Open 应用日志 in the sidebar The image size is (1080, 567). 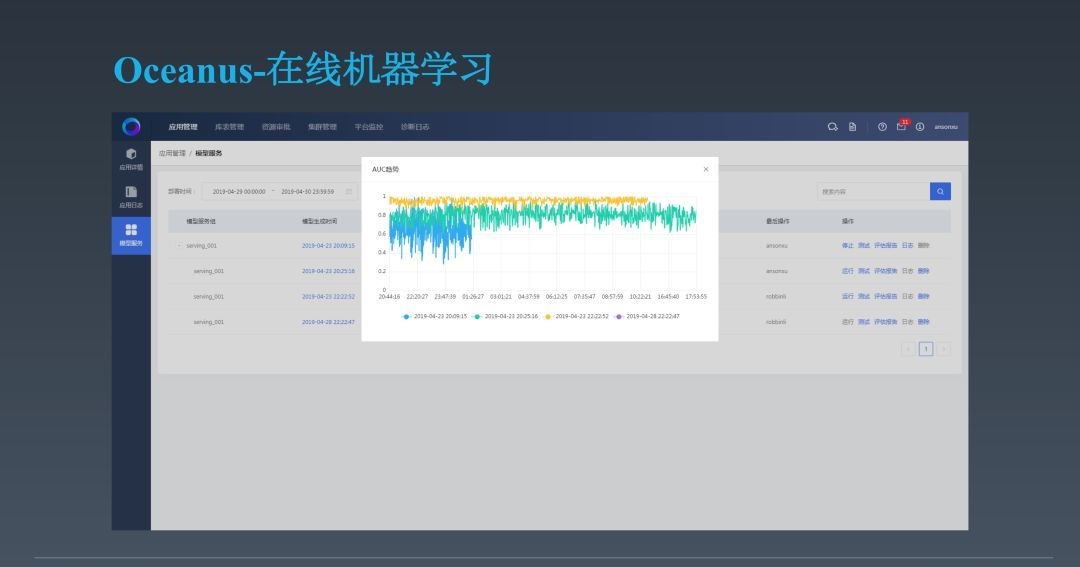point(131,196)
